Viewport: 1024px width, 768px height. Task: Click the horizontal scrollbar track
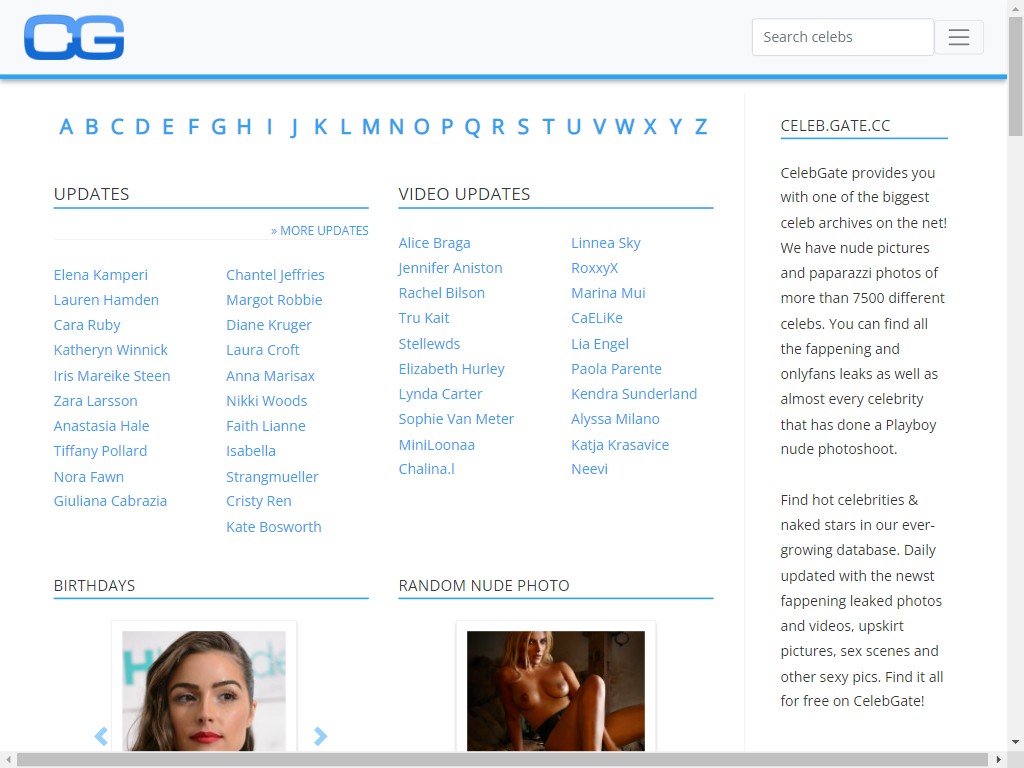[500, 760]
